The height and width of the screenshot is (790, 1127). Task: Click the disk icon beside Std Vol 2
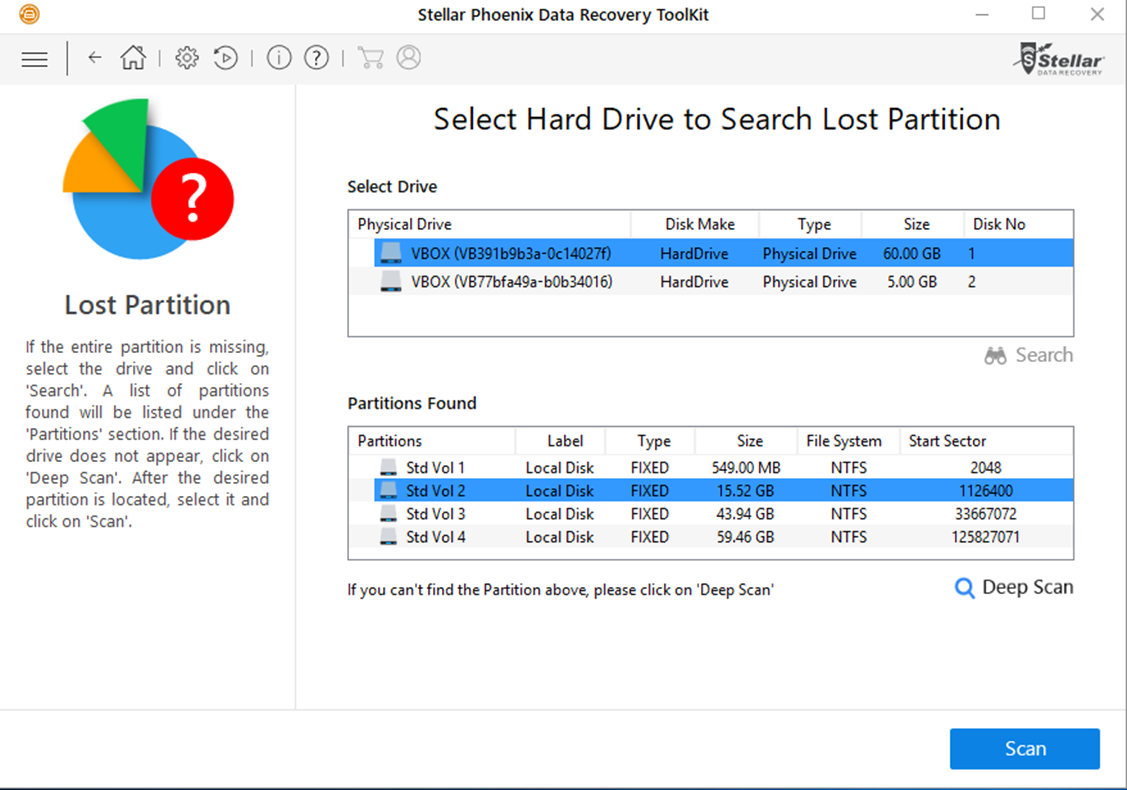coord(388,490)
